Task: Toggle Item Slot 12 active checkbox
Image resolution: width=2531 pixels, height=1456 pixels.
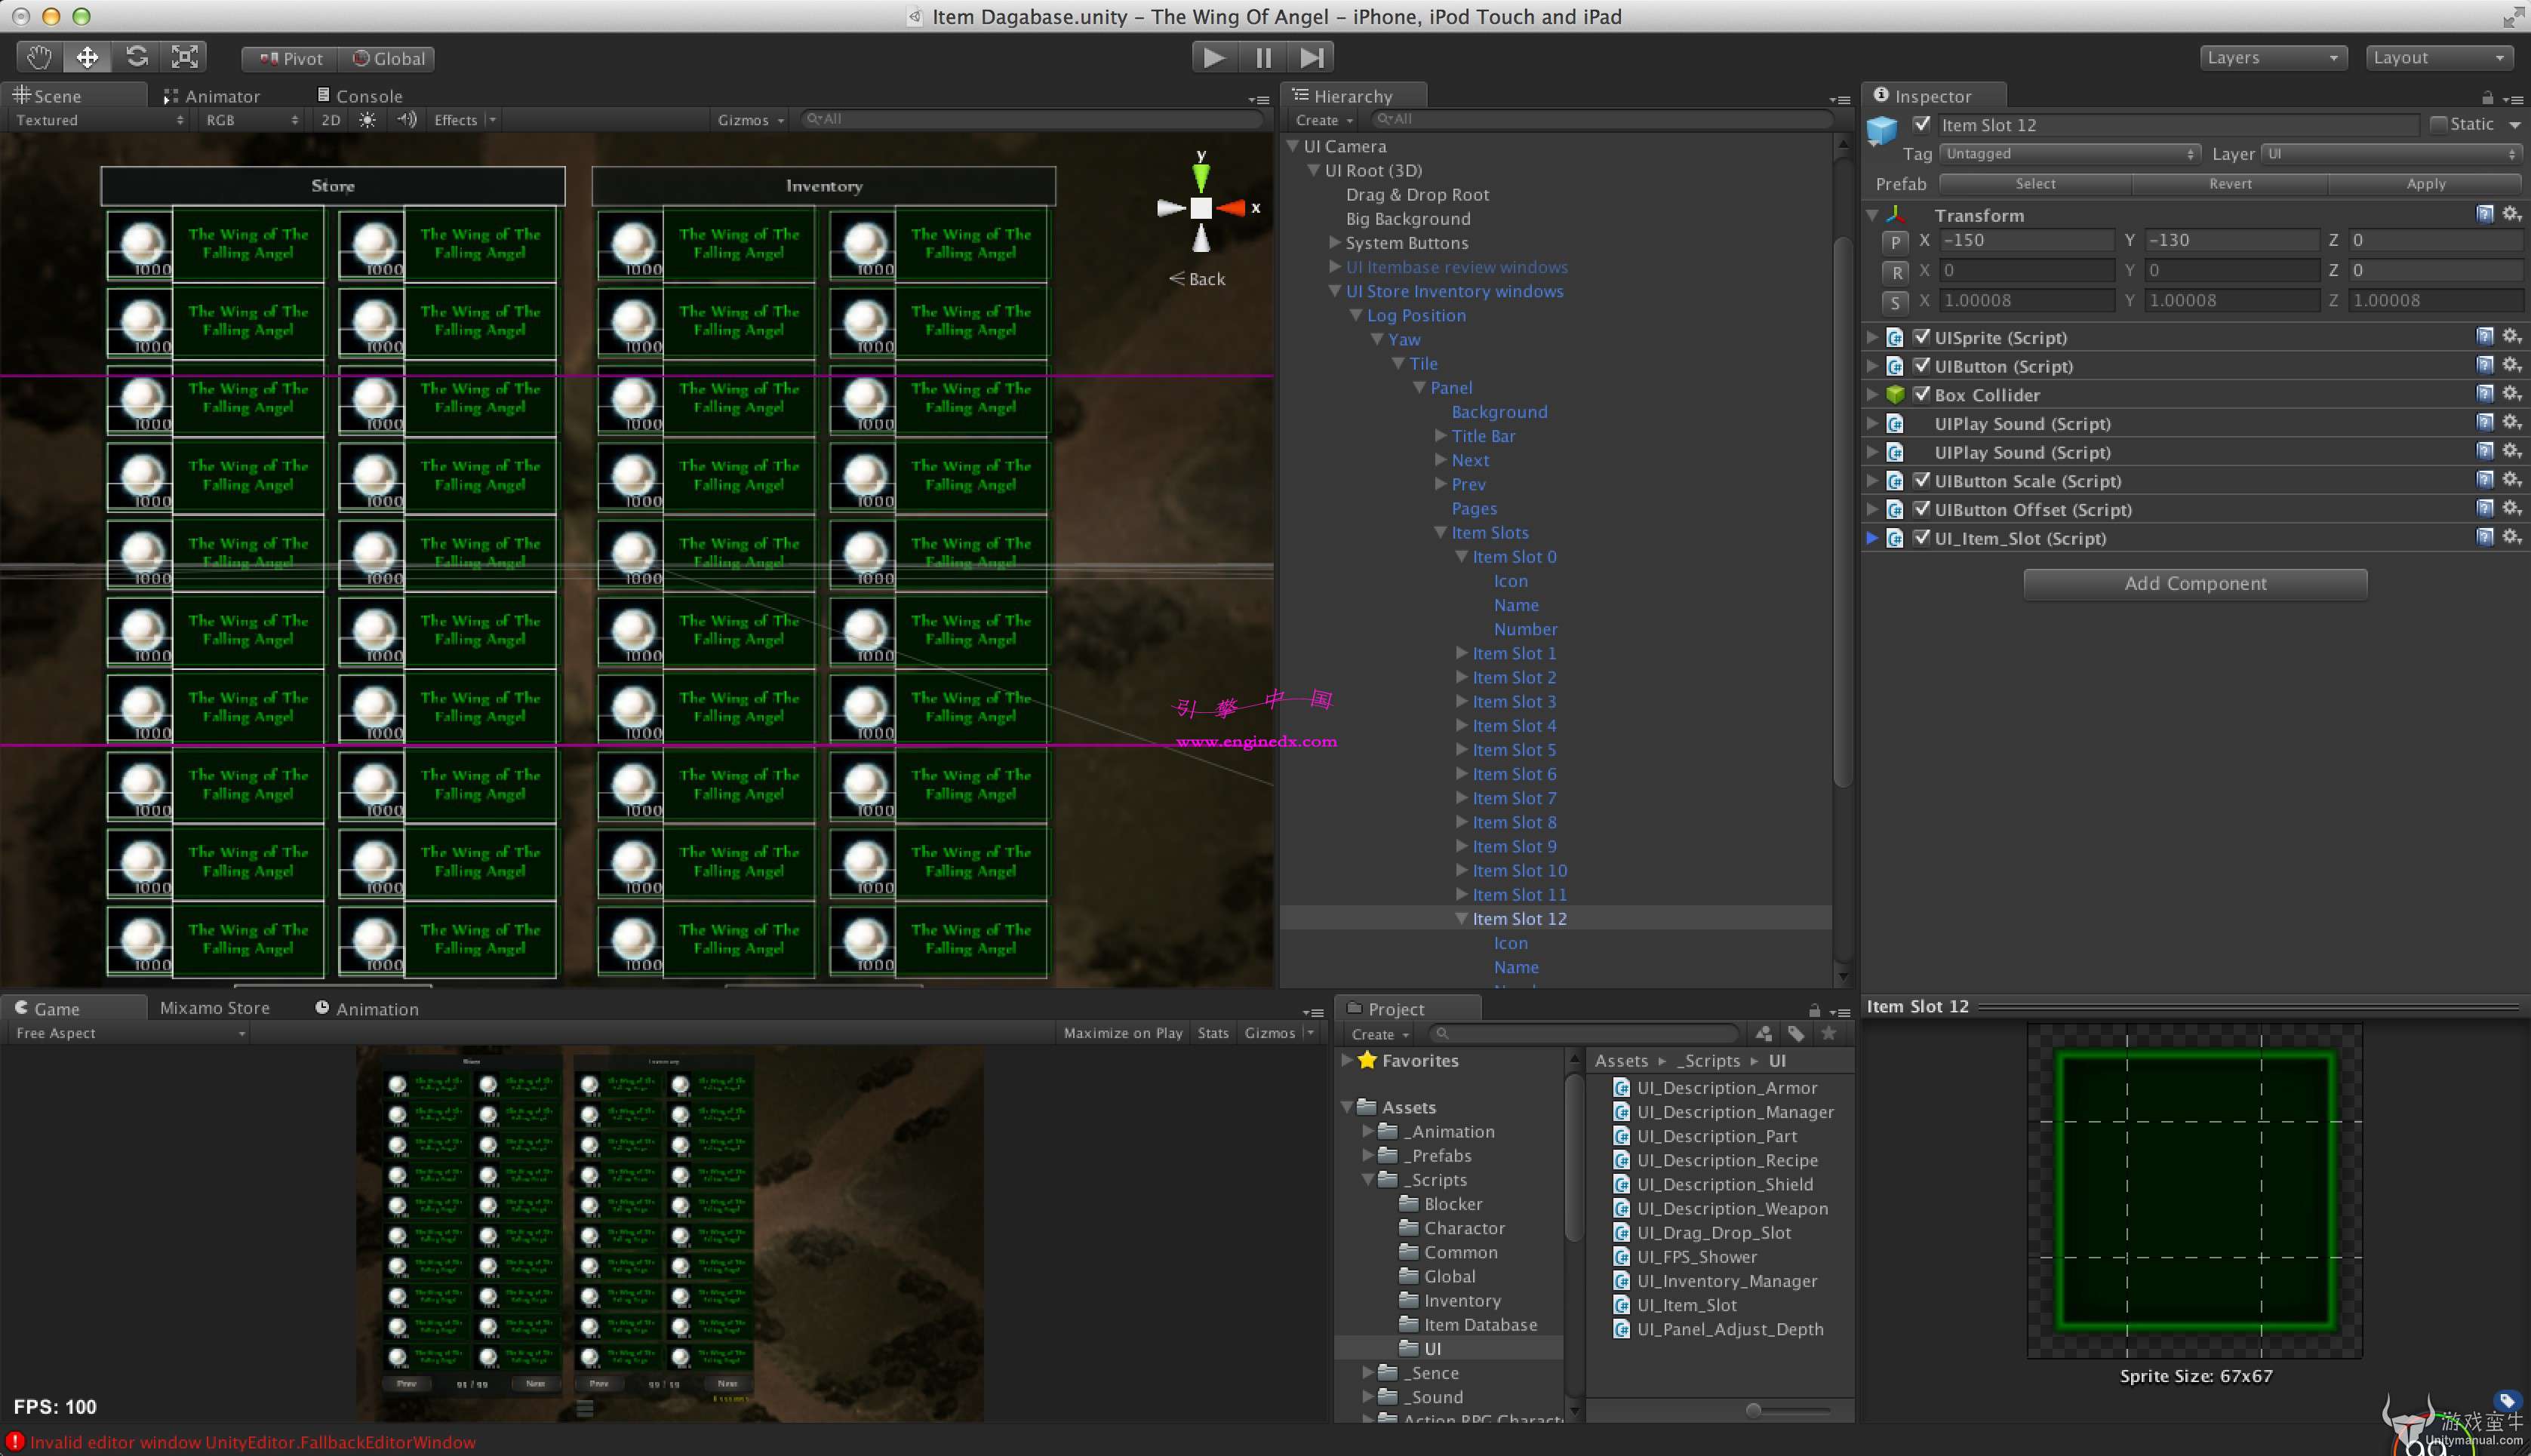Action: 1921,124
